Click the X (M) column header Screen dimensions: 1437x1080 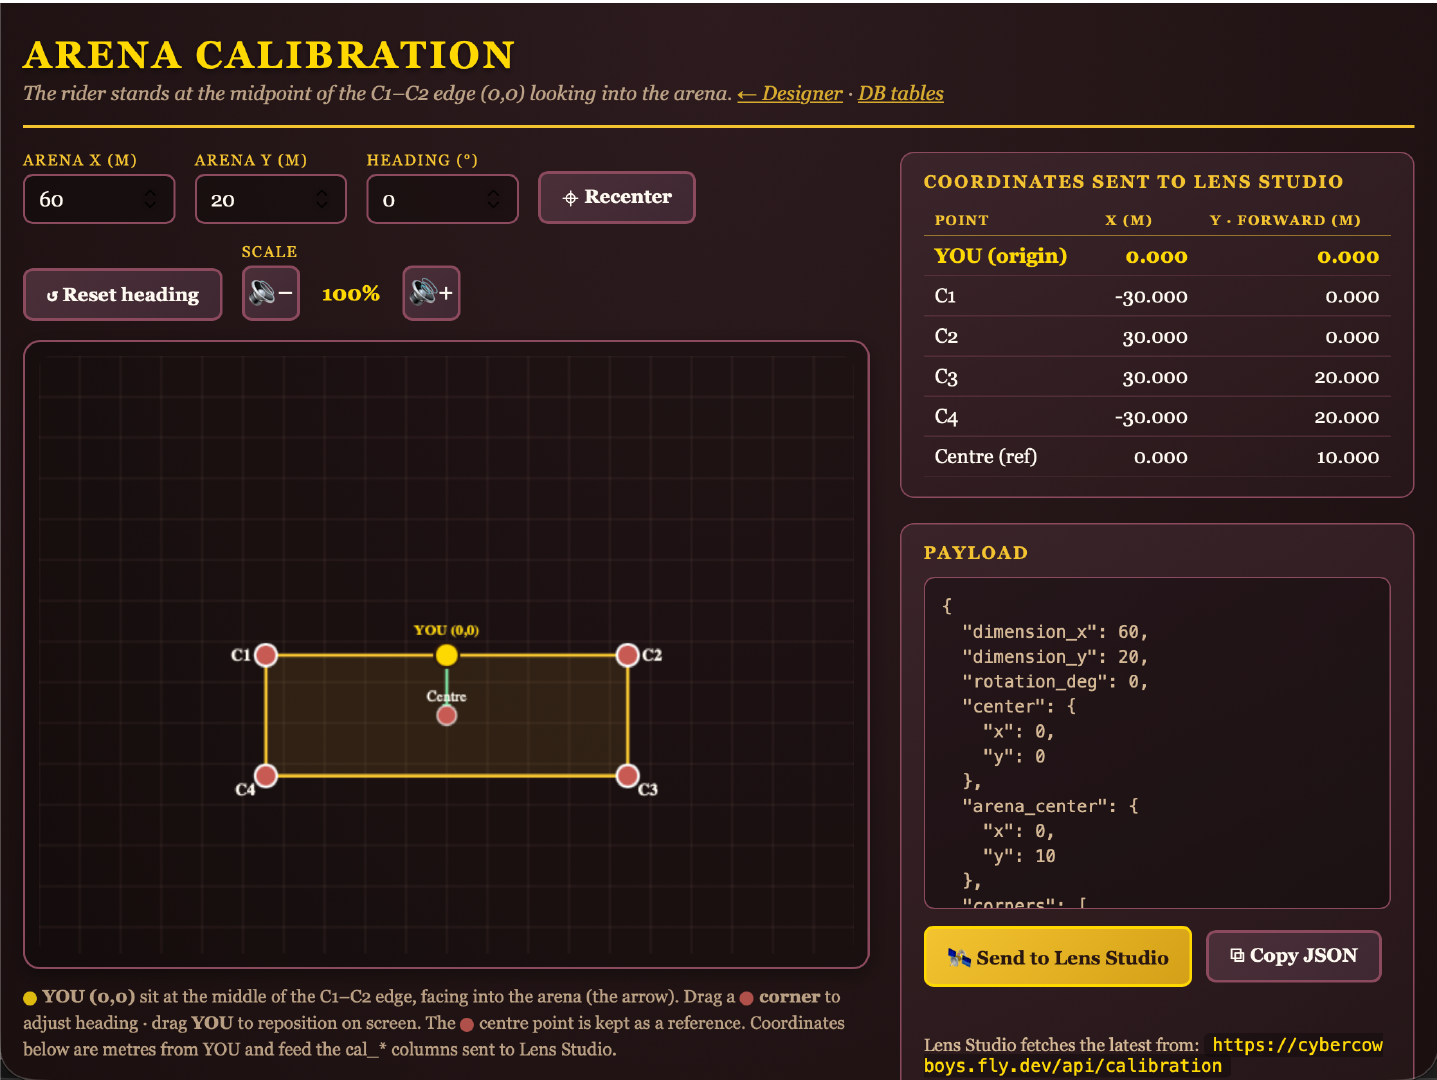point(1128,220)
